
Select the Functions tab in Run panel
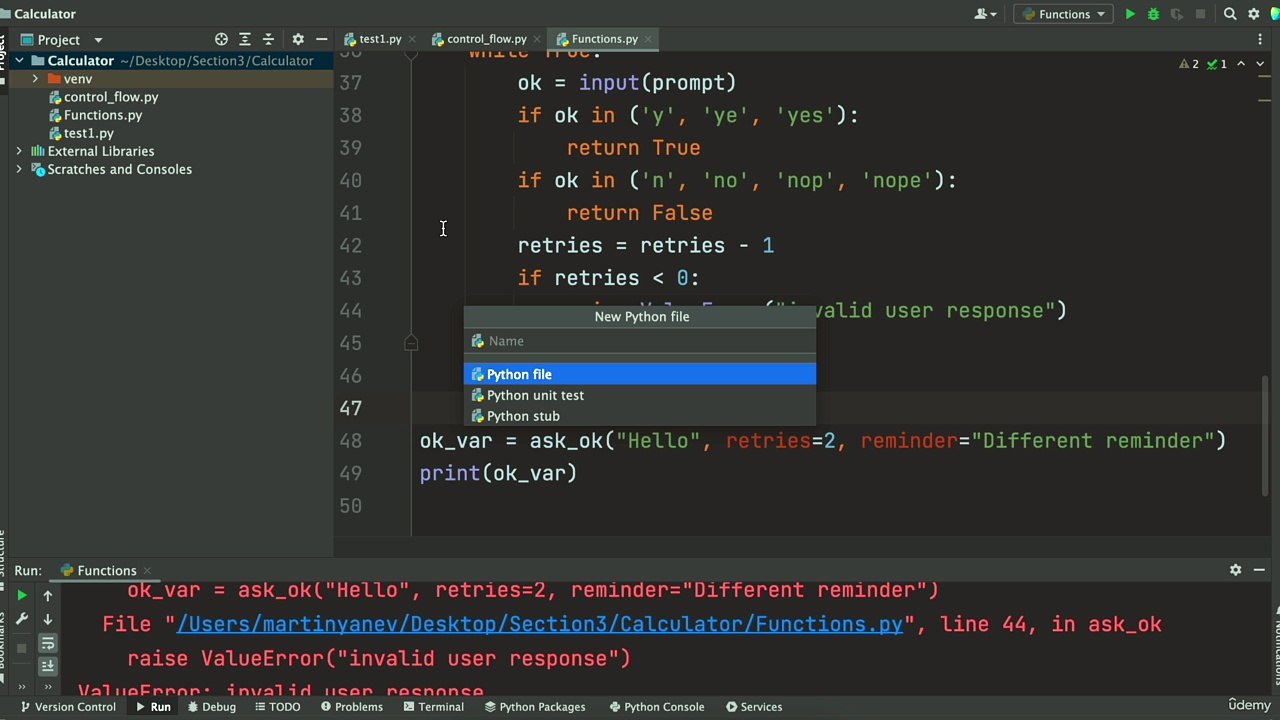106,570
